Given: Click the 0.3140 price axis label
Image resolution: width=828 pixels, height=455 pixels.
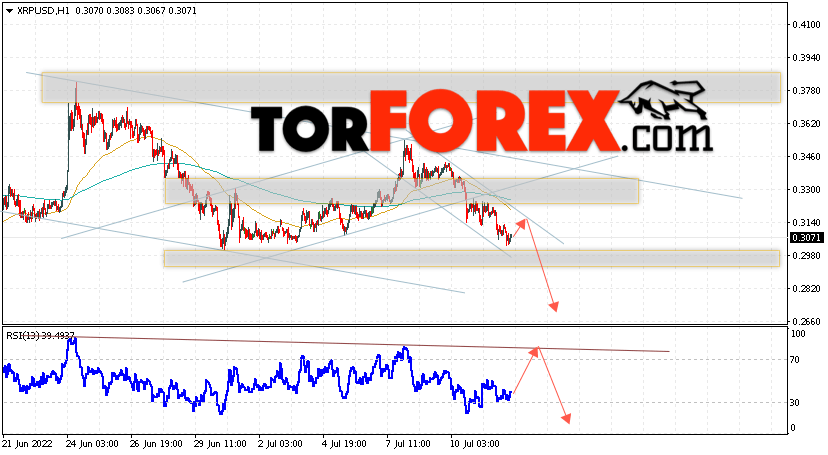Looking at the screenshot, I should click(x=806, y=223).
